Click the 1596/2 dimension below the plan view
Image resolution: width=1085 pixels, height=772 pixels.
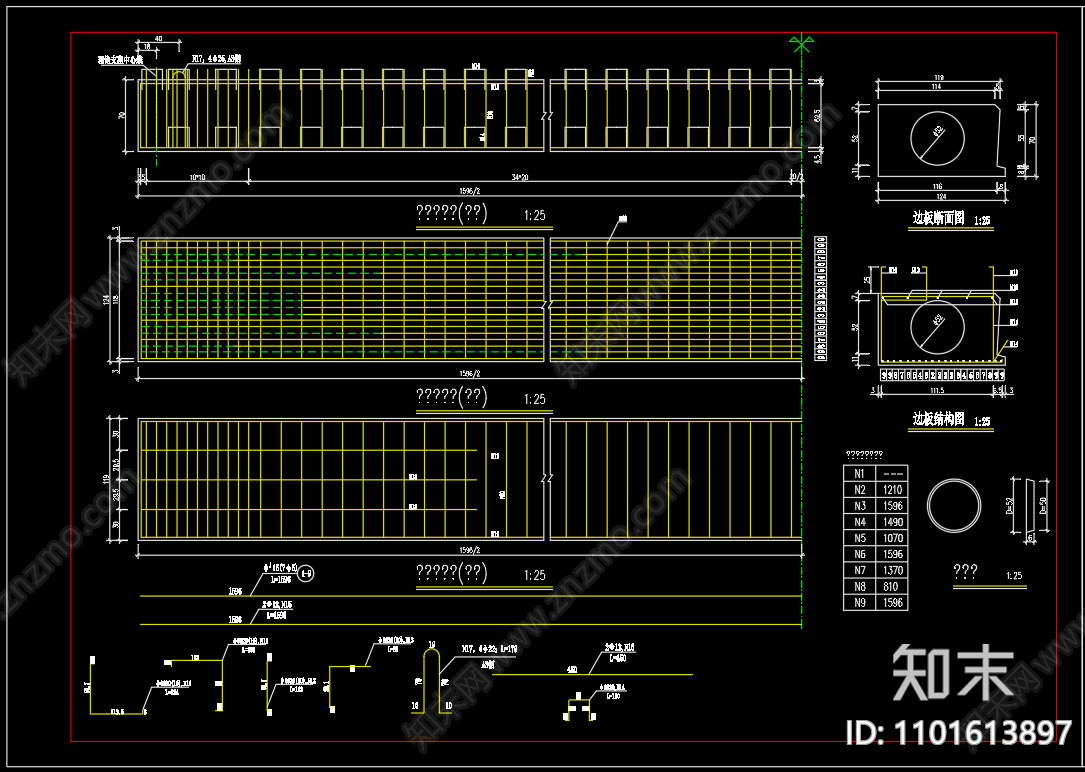pyautogui.click(x=469, y=373)
